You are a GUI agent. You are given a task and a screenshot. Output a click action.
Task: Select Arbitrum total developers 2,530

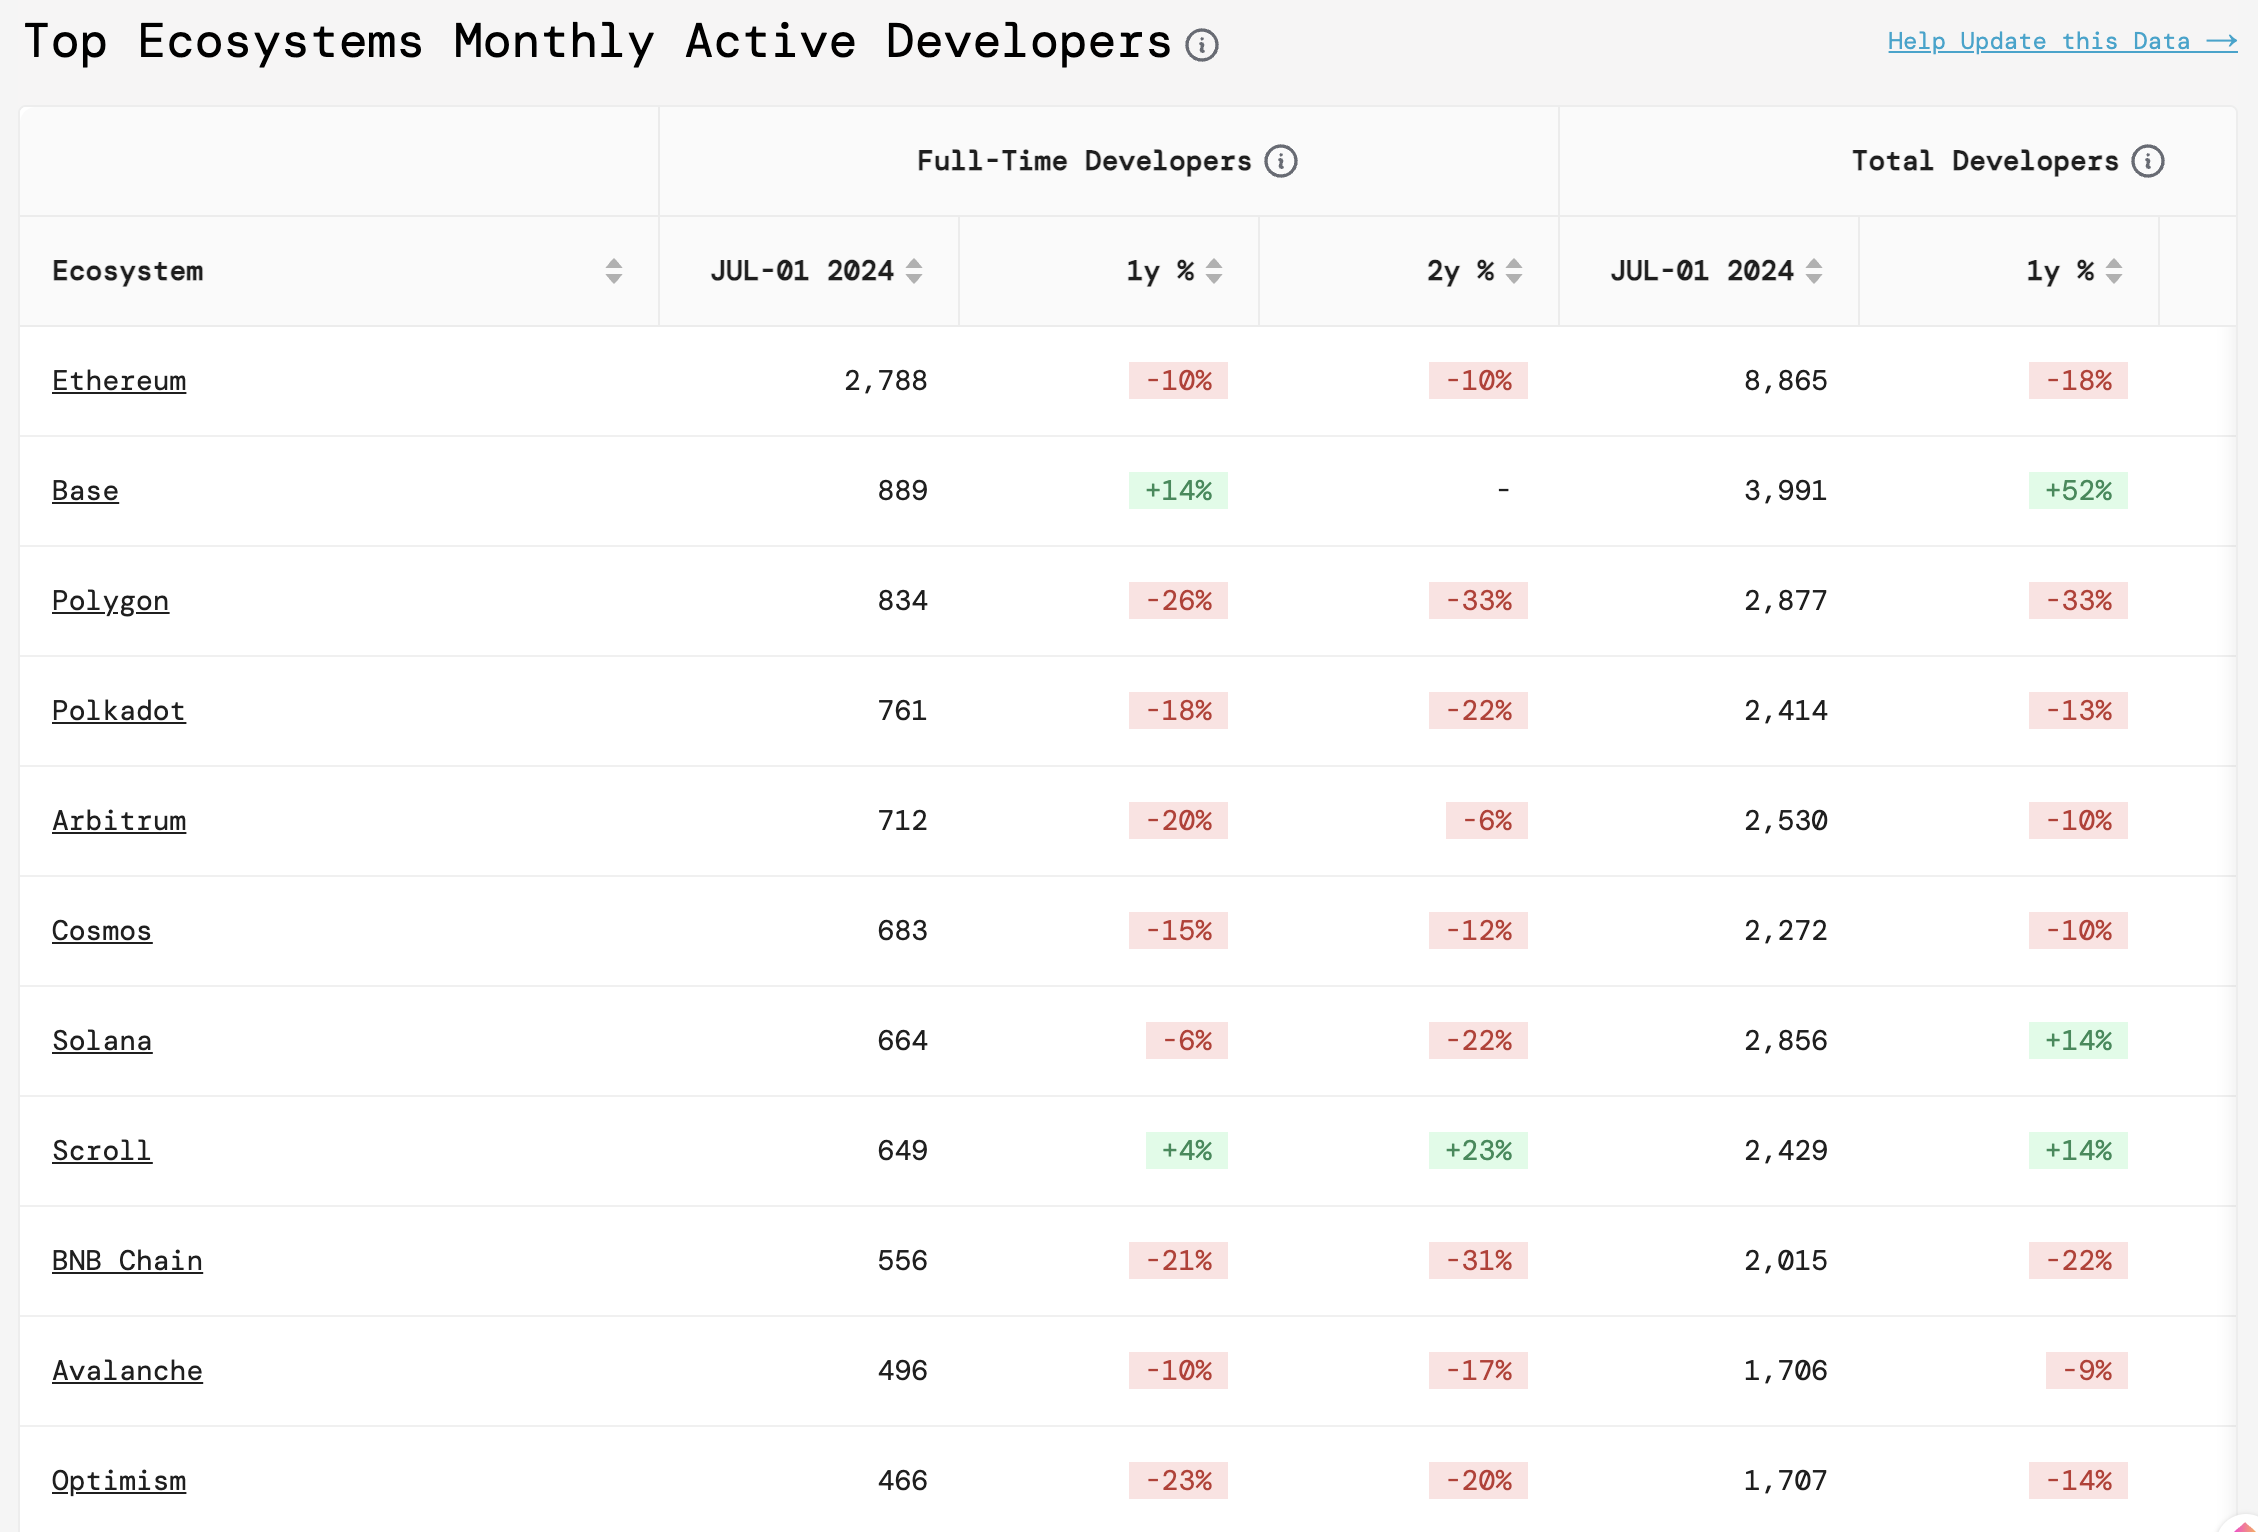(1786, 821)
